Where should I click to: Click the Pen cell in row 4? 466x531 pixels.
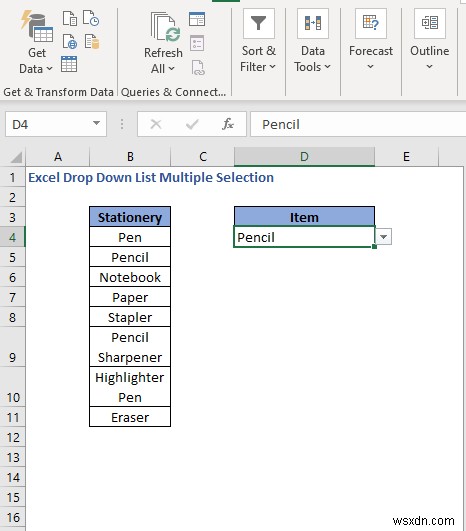(x=130, y=237)
